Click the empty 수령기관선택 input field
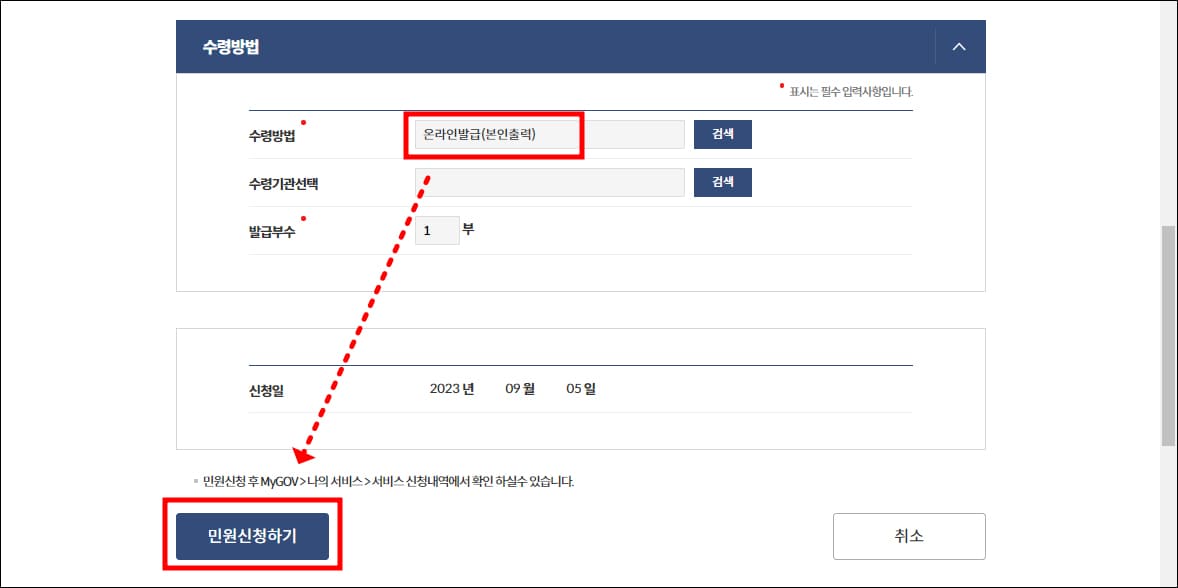The height and width of the screenshot is (588, 1178). [548, 182]
